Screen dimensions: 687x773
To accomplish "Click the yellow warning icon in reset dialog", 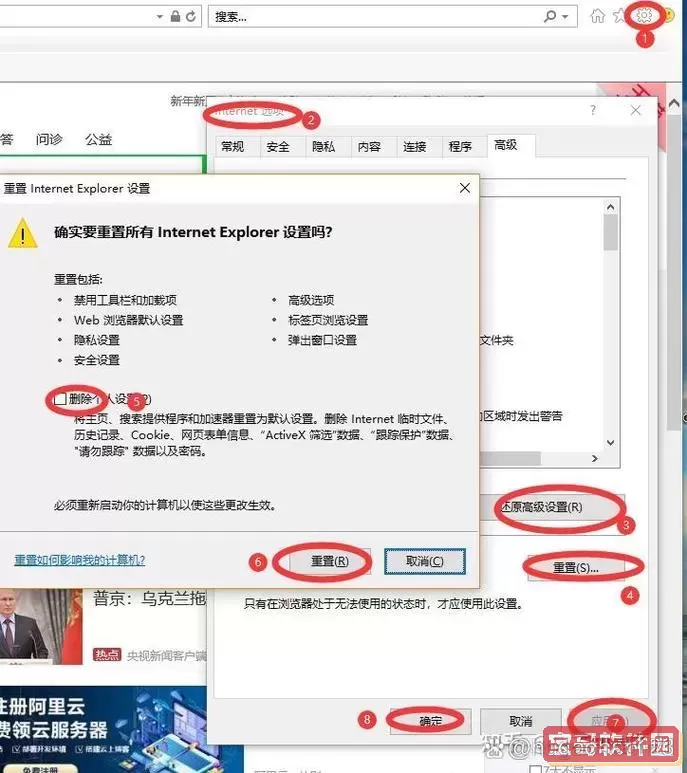I will (x=23, y=233).
